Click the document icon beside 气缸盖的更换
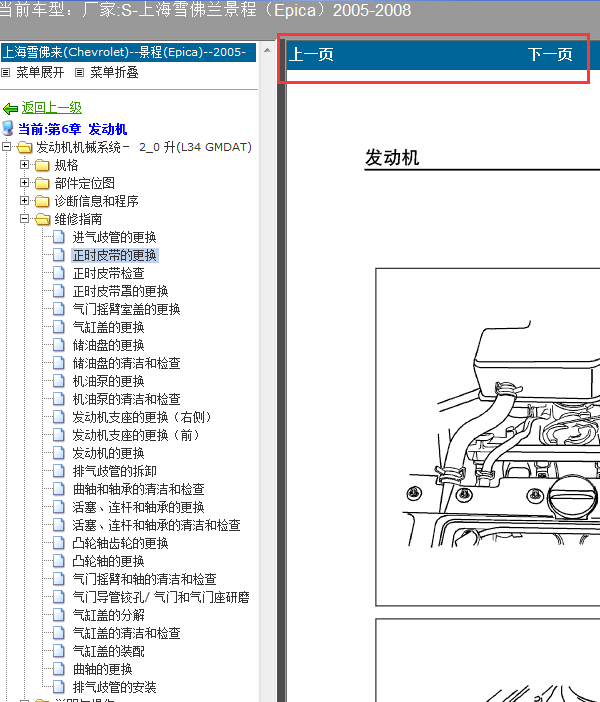This screenshot has width=600, height=702. [x=59, y=328]
